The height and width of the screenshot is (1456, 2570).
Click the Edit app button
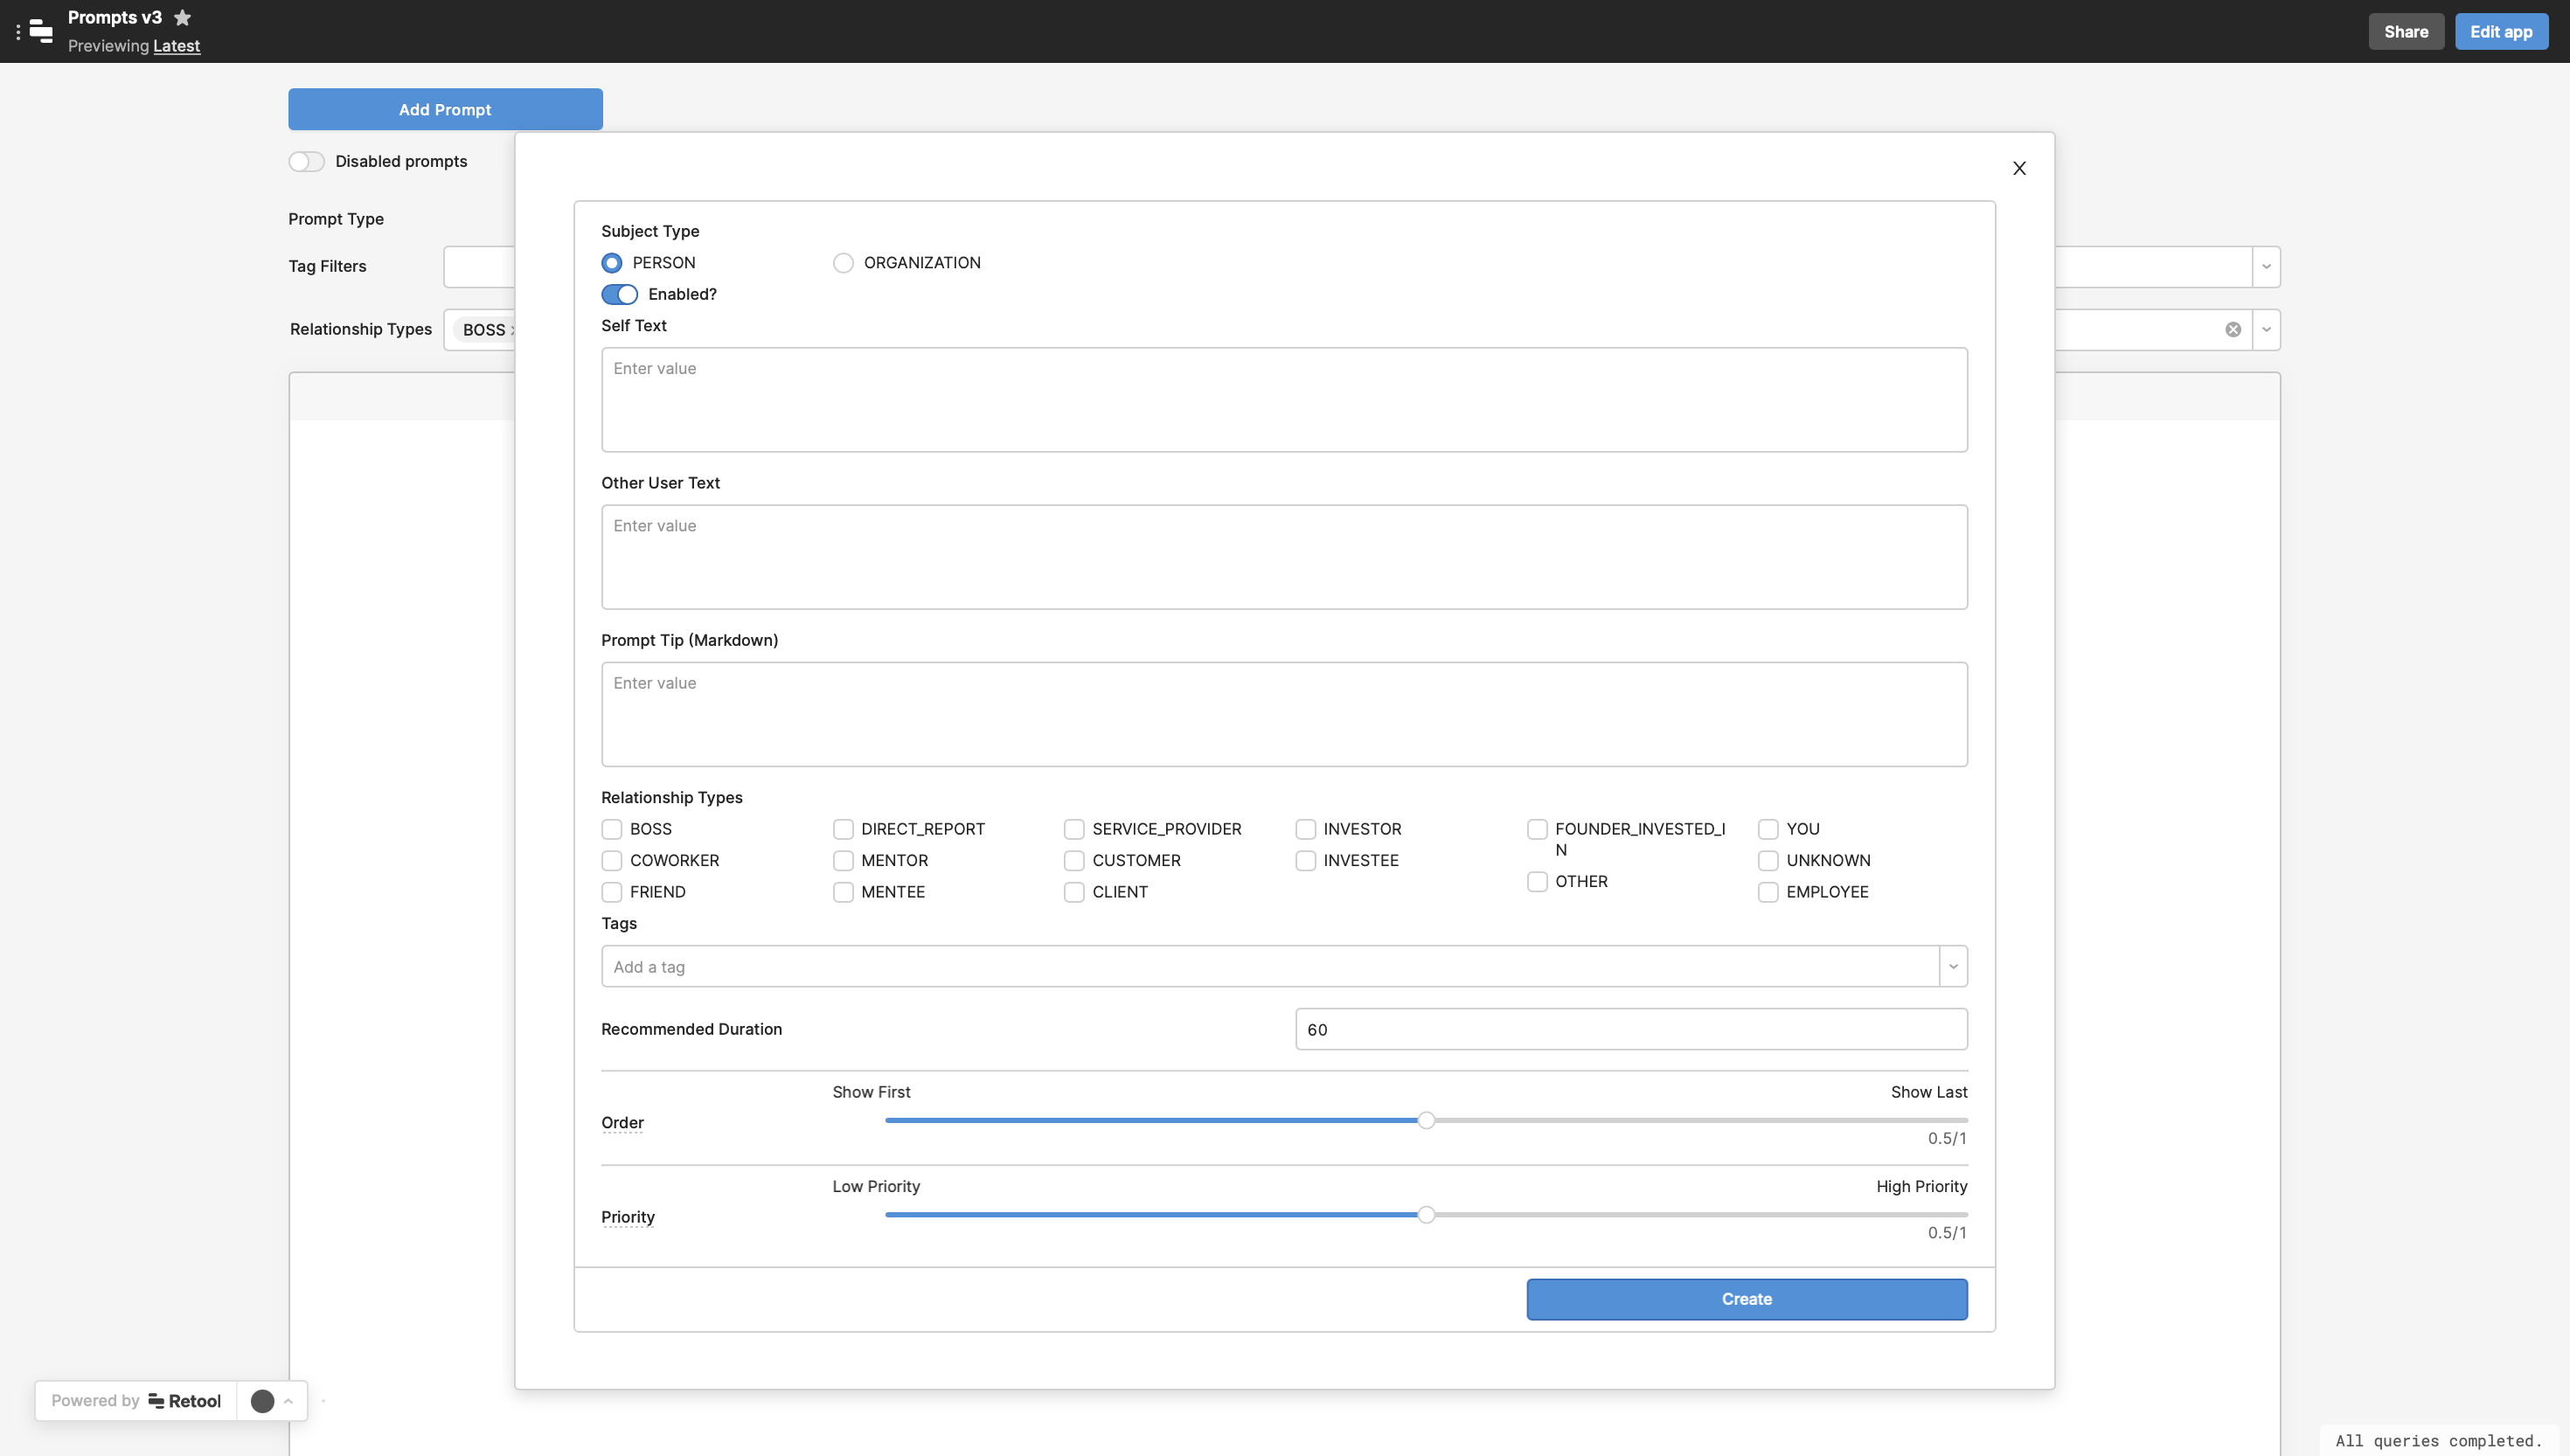[2500, 32]
